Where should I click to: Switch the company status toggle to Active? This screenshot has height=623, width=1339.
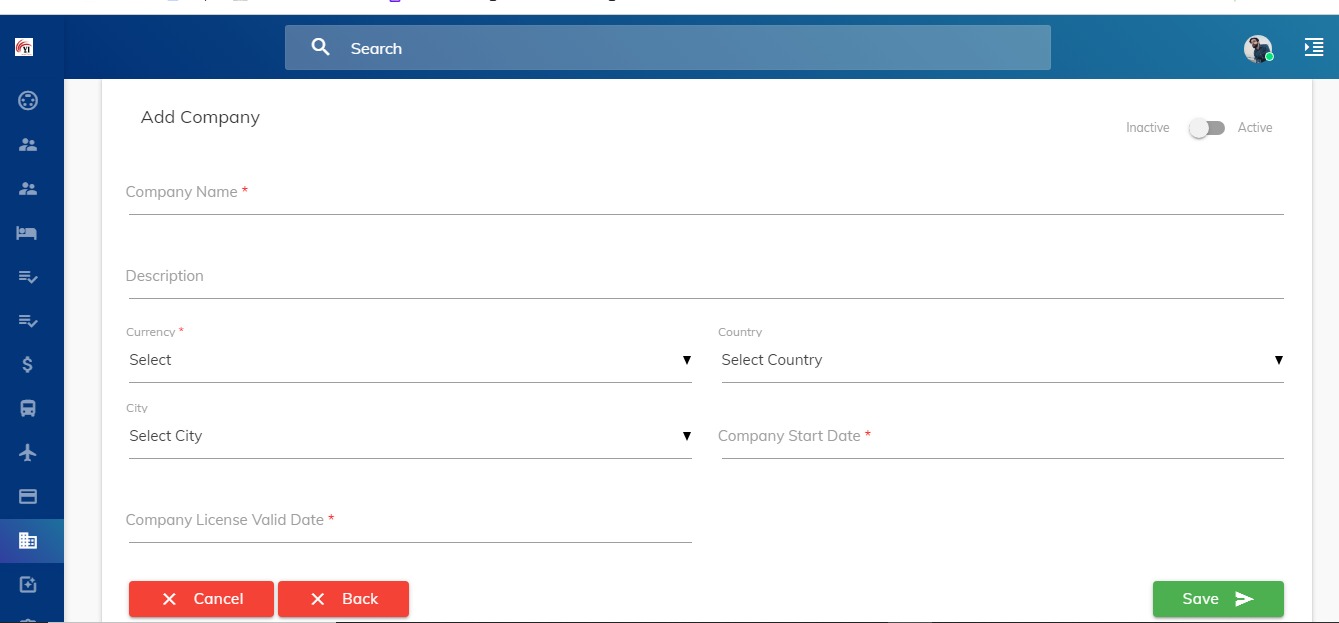pyautogui.click(x=1206, y=128)
